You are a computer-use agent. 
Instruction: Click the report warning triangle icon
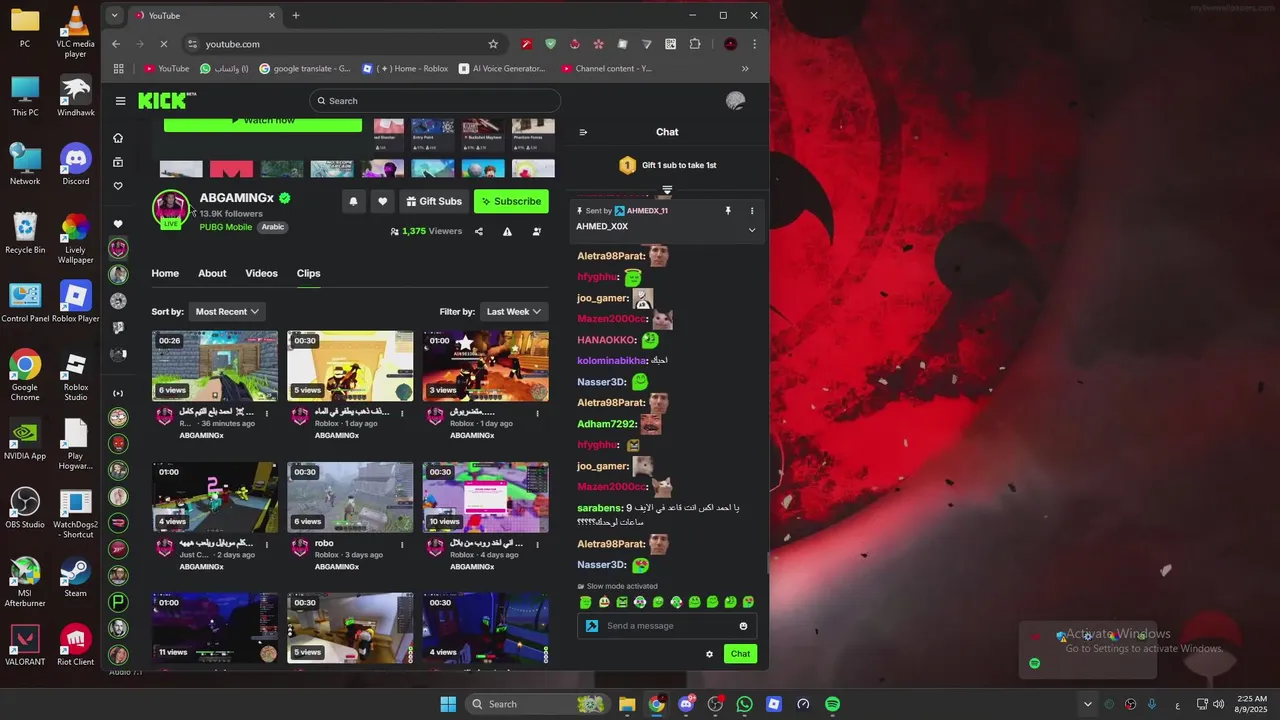(x=507, y=231)
